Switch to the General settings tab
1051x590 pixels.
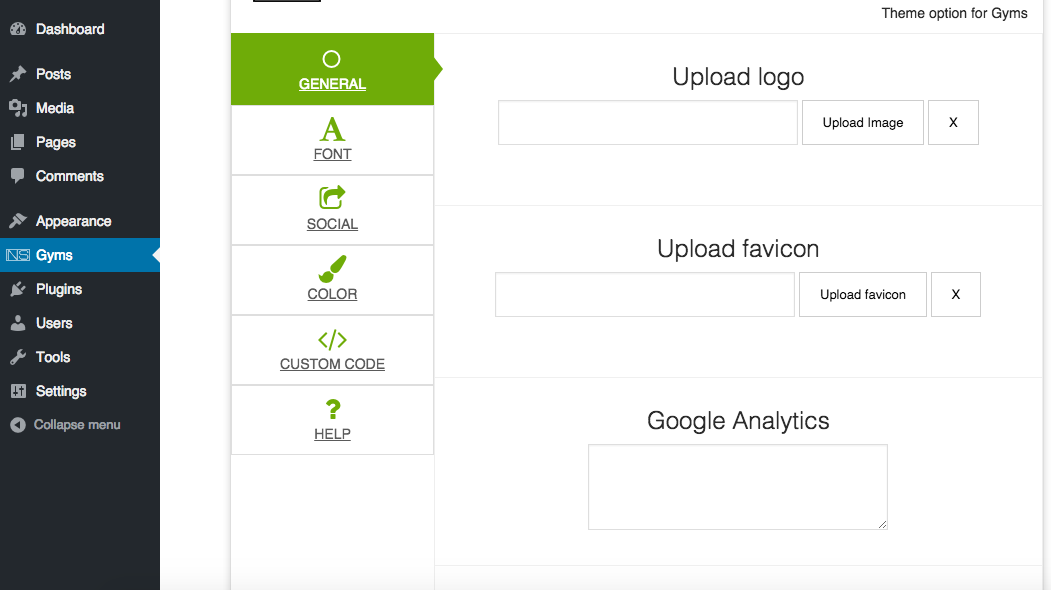coord(332,69)
